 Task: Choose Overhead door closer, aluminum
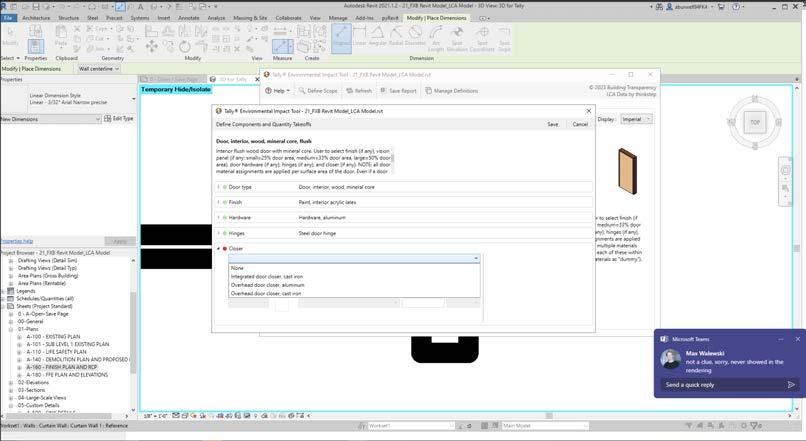pos(354,285)
